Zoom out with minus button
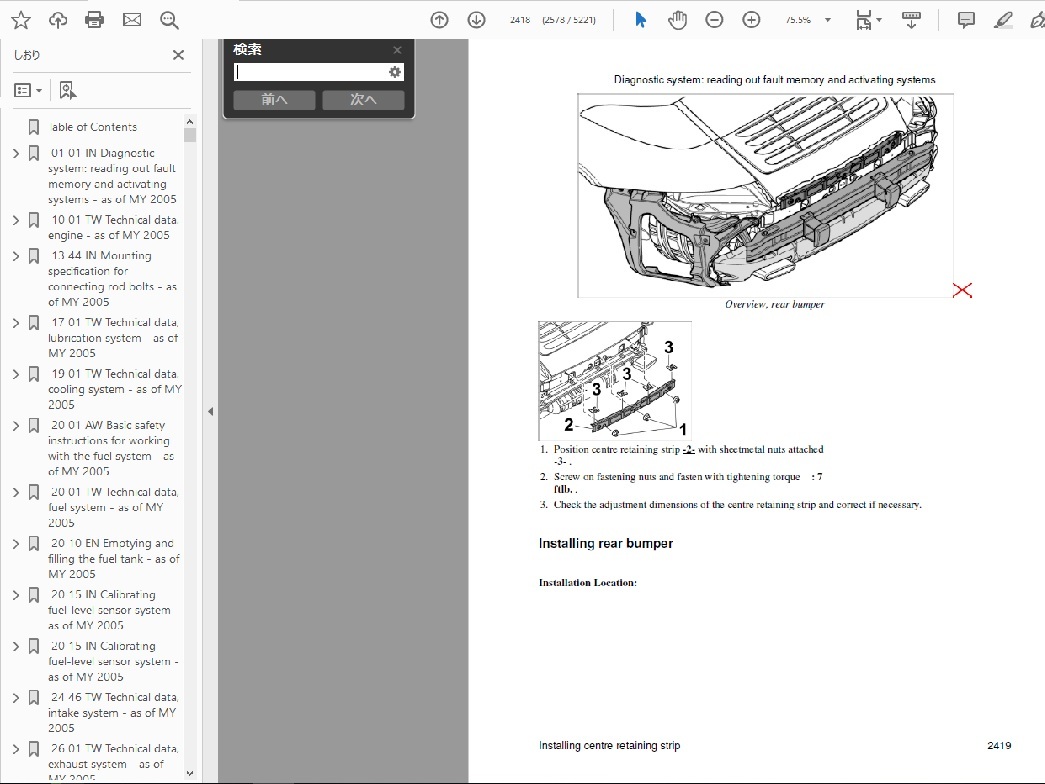 tap(714, 20)
